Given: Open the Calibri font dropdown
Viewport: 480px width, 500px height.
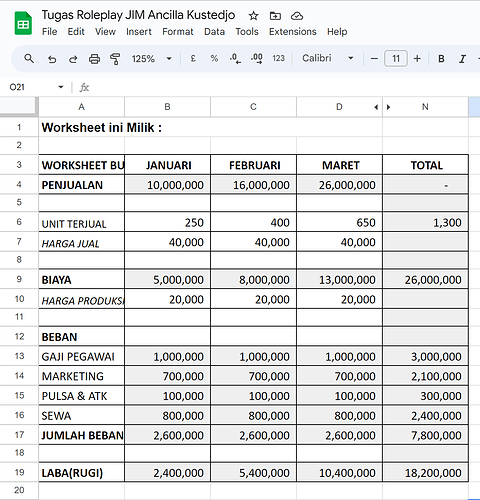Looking at the screenshot, I should (x=328, y=58).
